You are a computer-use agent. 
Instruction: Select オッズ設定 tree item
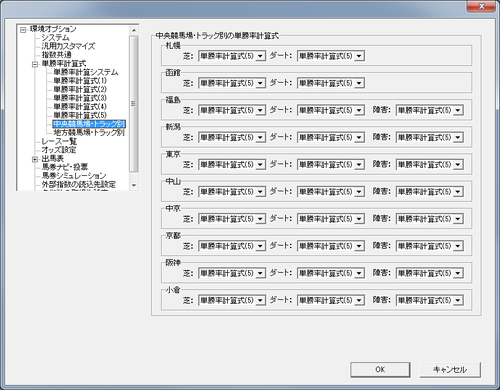point(59,150)
